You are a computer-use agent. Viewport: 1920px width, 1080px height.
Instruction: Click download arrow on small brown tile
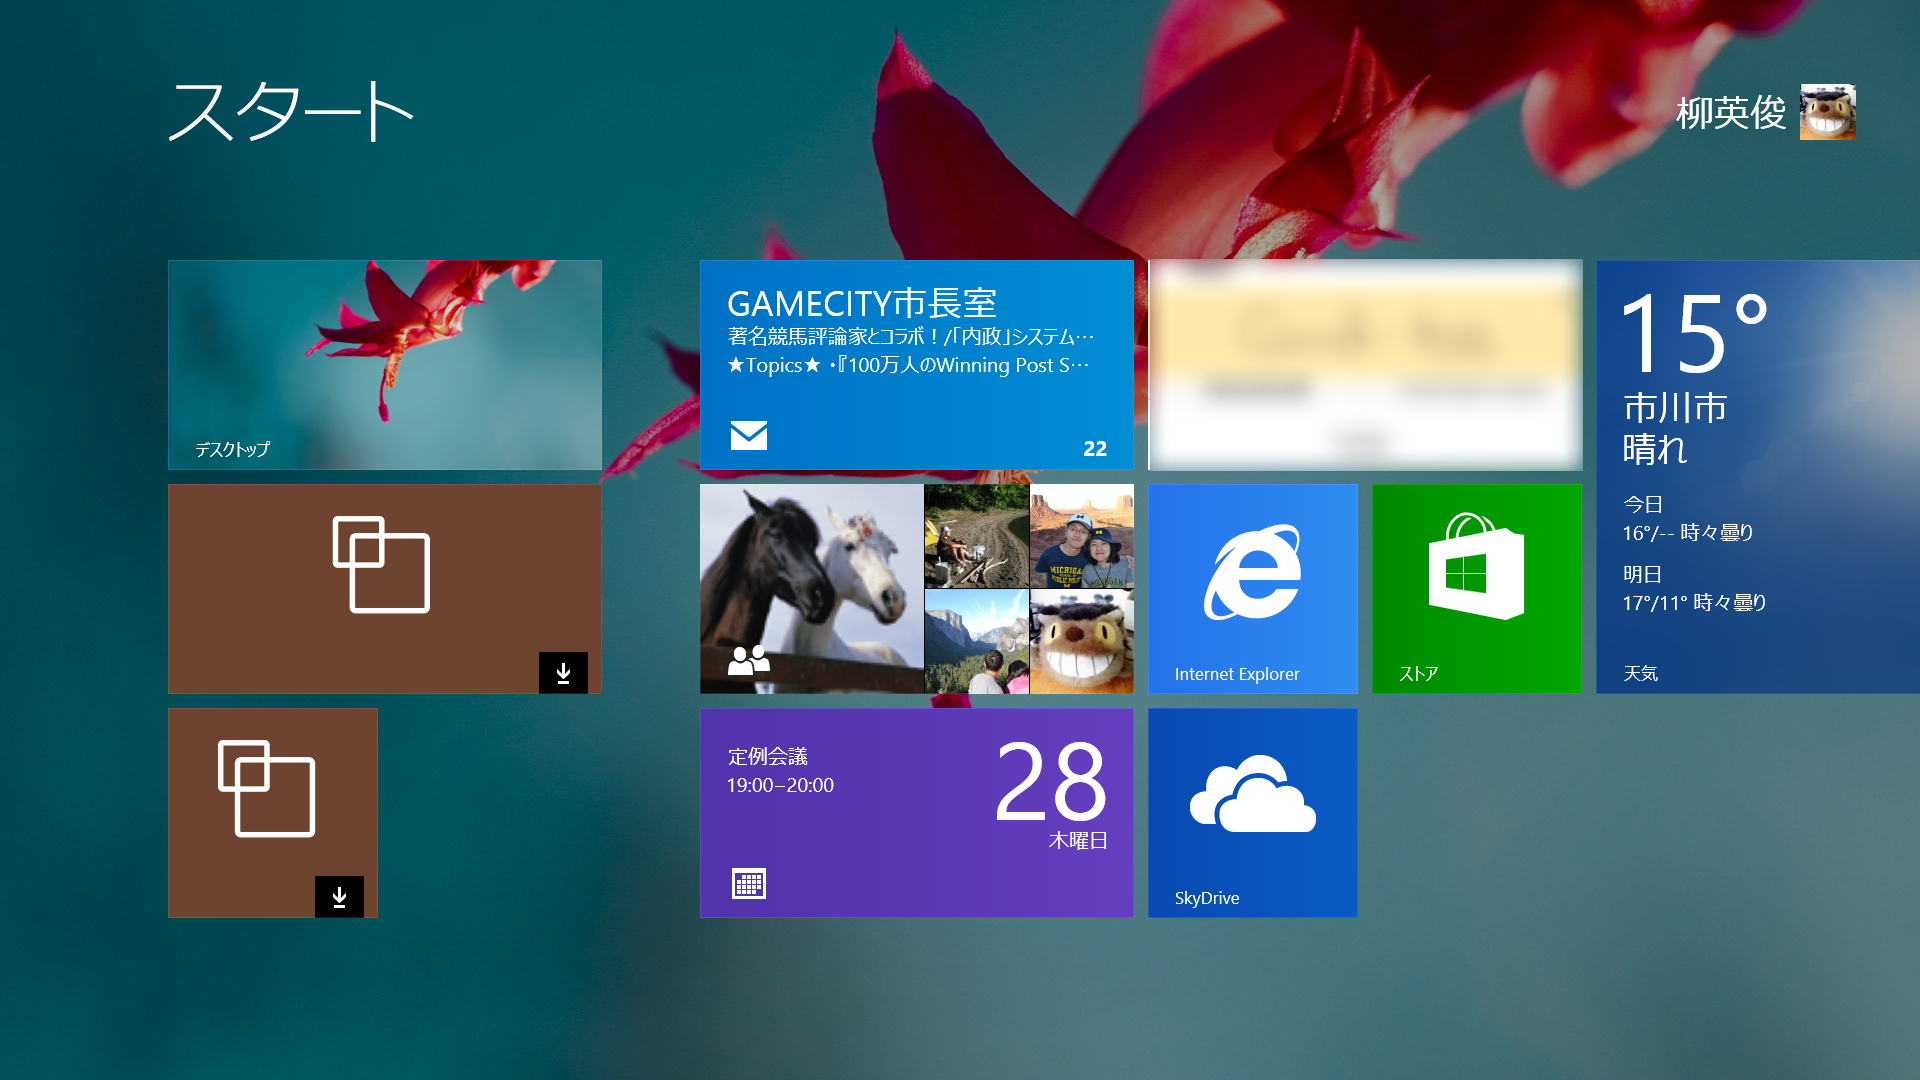point(339,897)
